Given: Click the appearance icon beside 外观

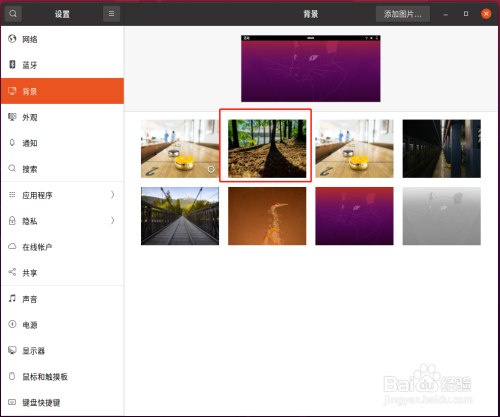Looking at the screenshot, I should coord(12,117).
